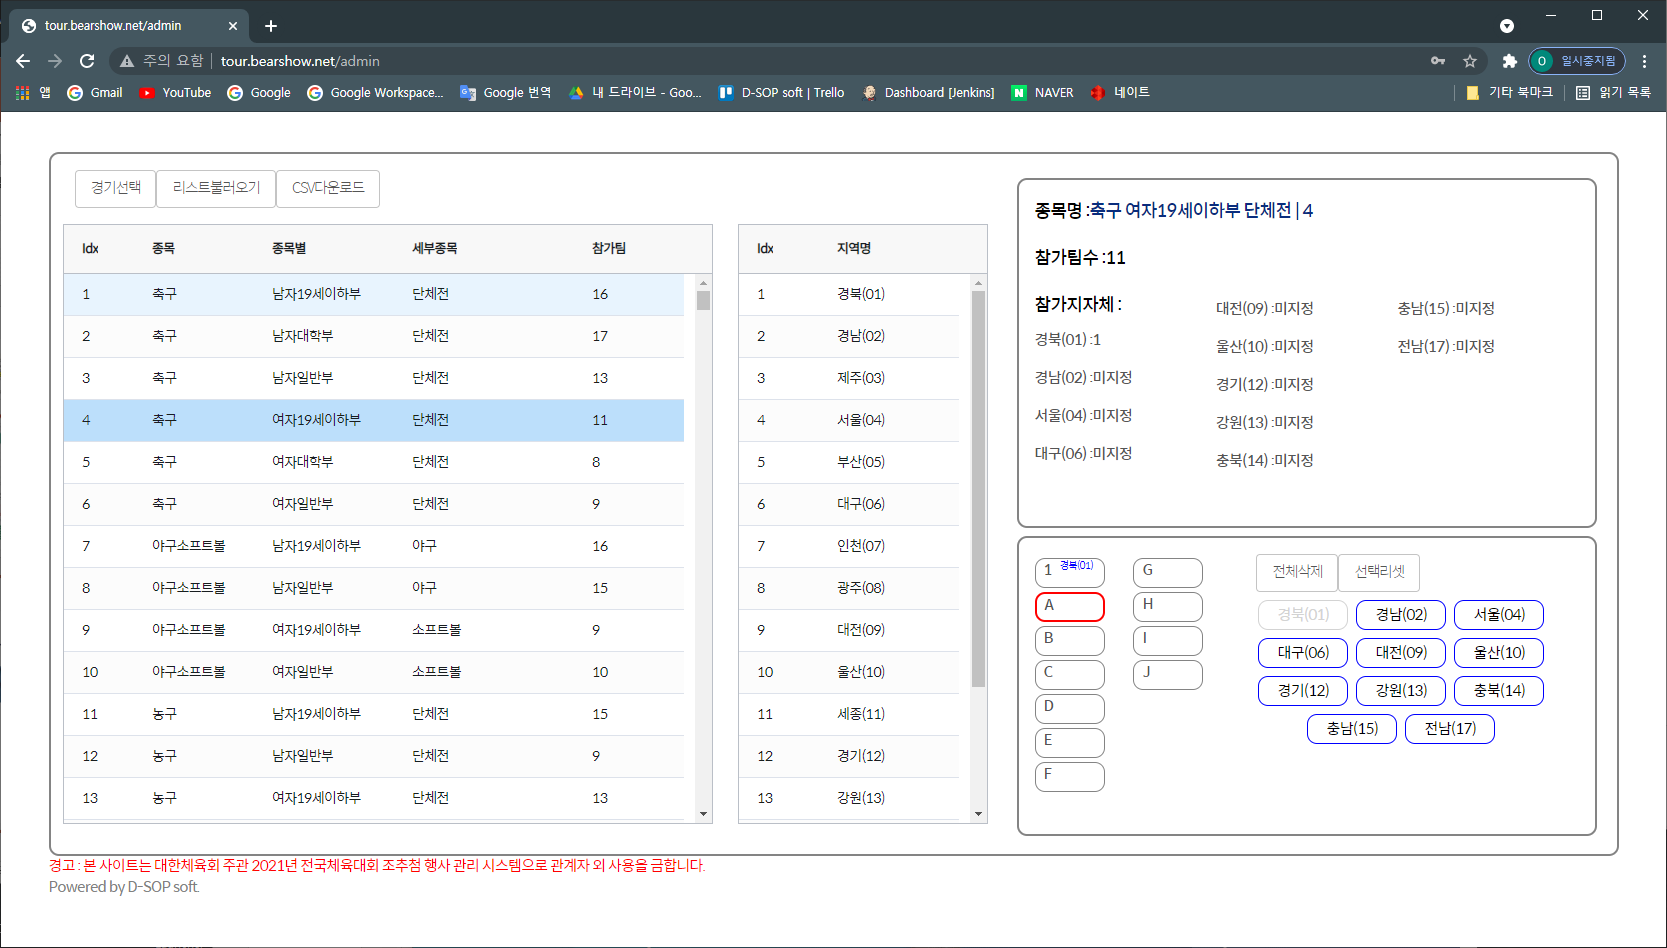Open the Chrome three-dot menu
The height and width of the screenshot is (948, 1667).
pyautogui.click(x=1644, y=61)
